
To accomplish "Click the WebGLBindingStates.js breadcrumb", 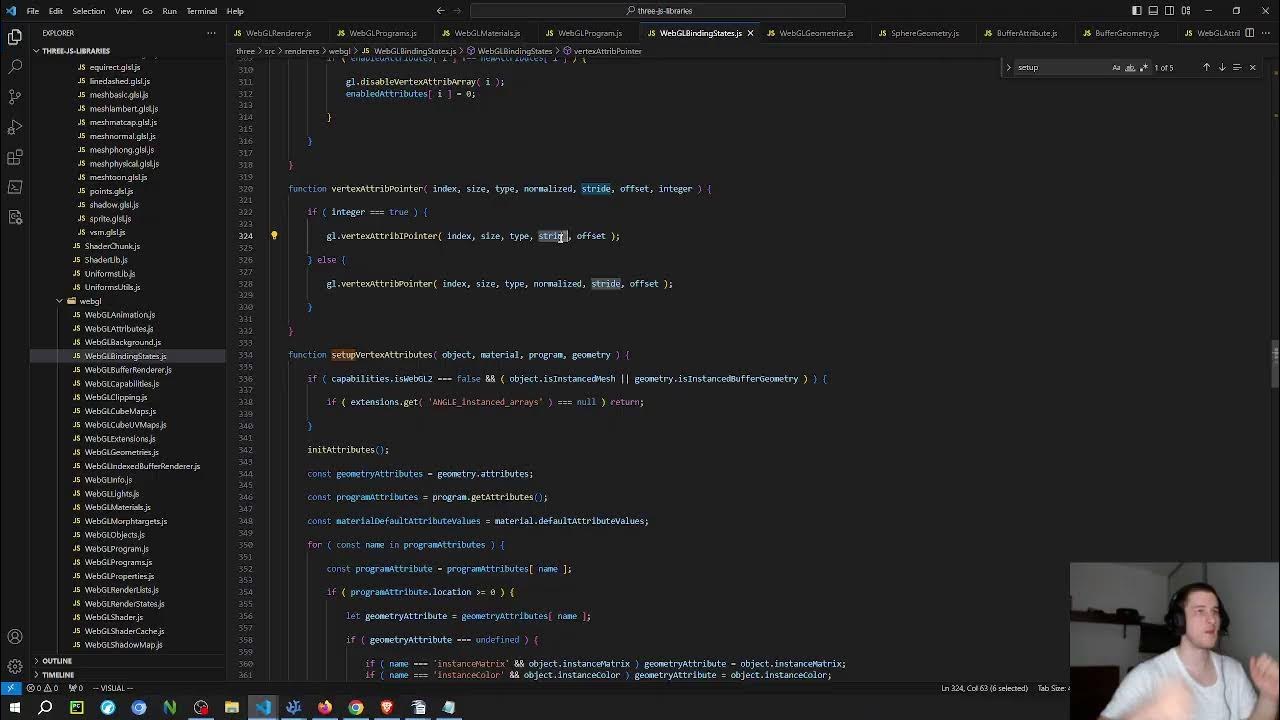I will [410, 51].
